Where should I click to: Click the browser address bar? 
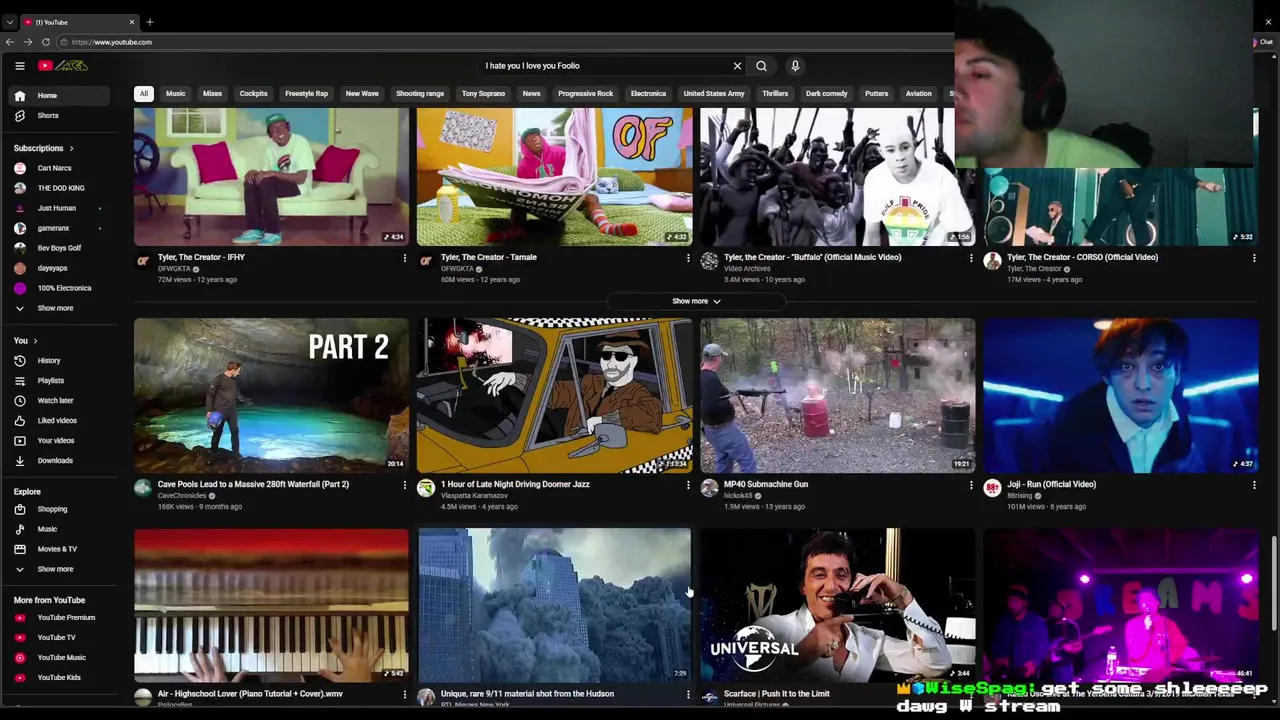[x=500, y=42]
